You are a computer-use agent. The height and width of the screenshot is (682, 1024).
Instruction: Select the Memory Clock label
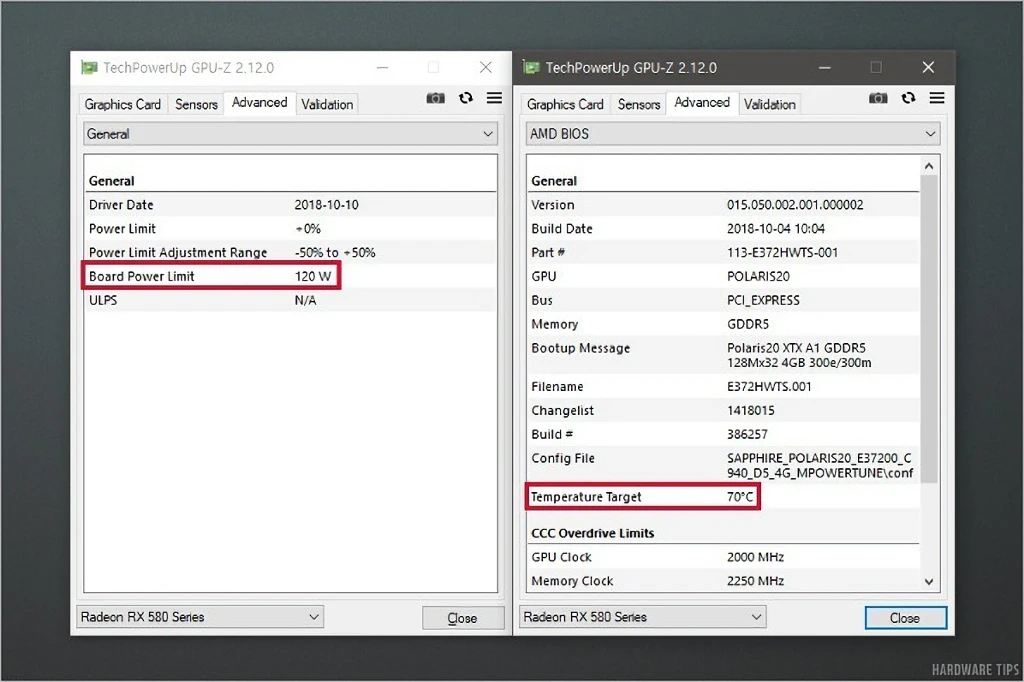coord(572,581)
